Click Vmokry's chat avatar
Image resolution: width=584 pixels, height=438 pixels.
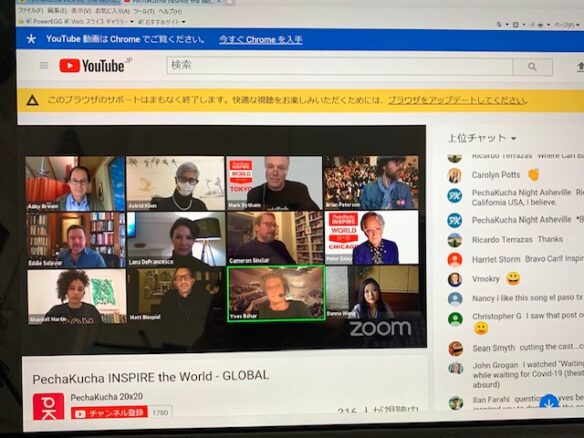pos(455,279)
